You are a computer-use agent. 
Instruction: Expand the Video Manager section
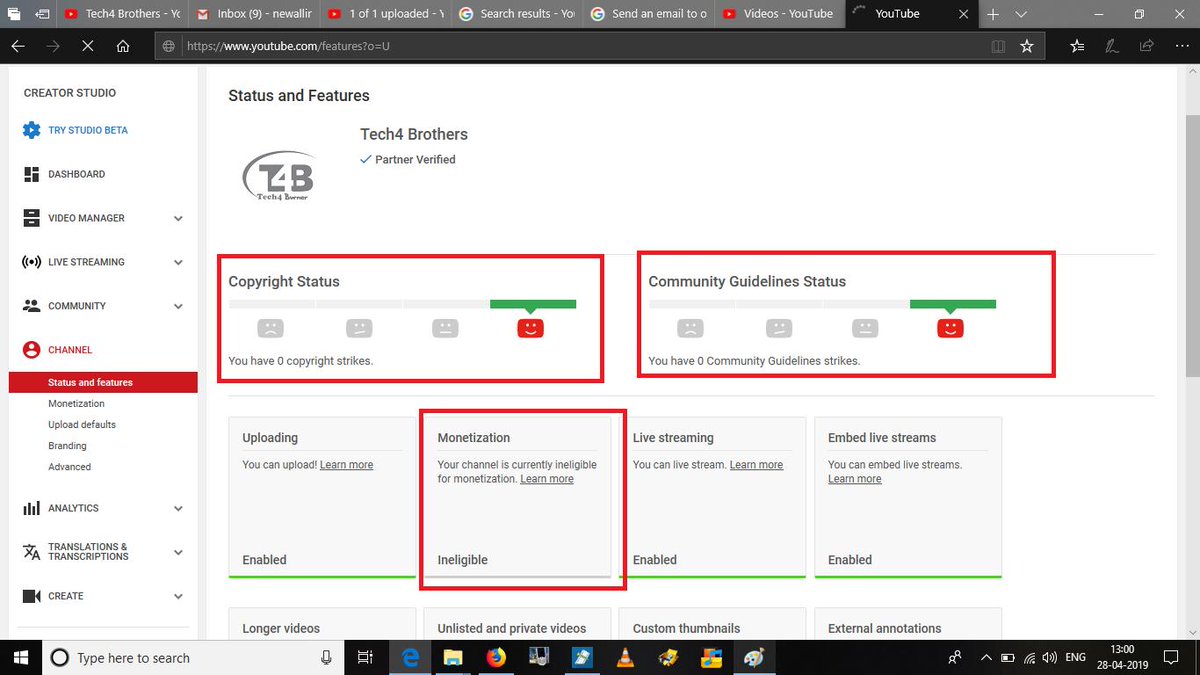178,218
